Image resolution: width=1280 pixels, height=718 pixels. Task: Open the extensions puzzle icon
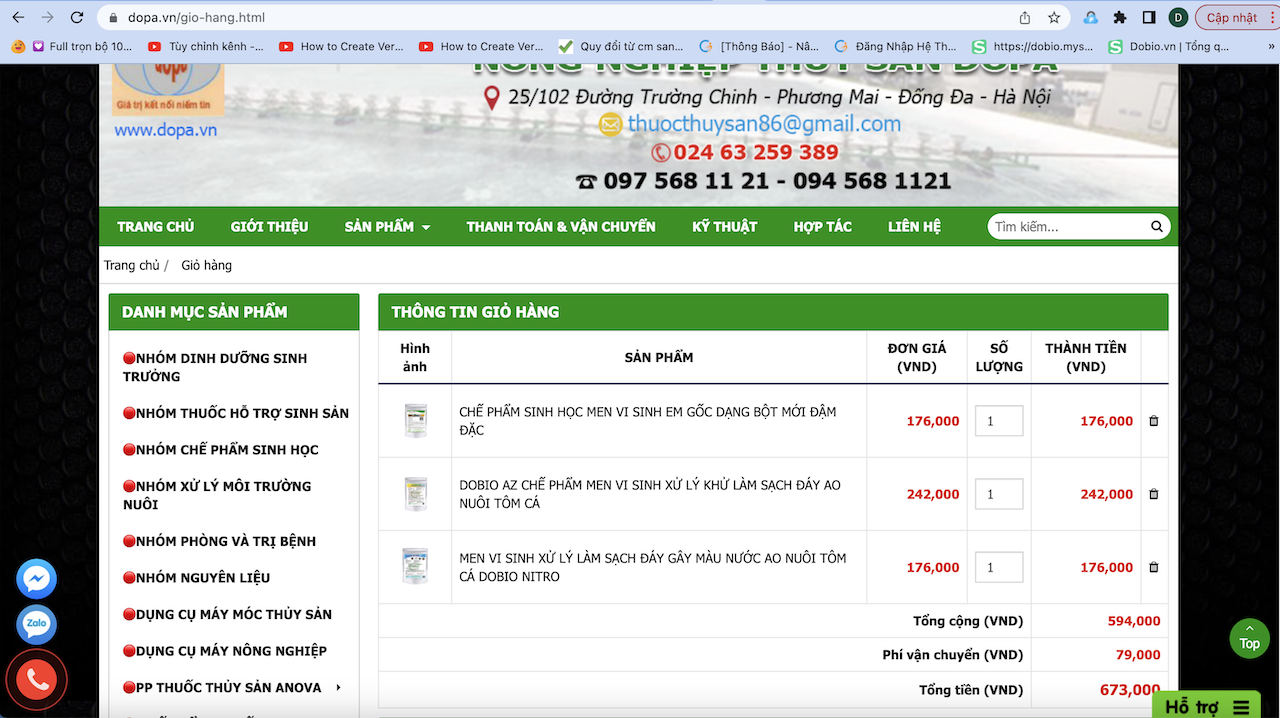(x=1119, y=17)
